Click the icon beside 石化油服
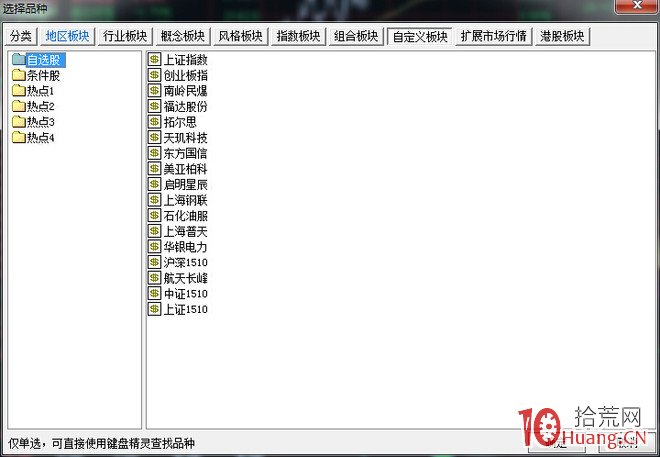660x457 pixels. coord(154,216)
